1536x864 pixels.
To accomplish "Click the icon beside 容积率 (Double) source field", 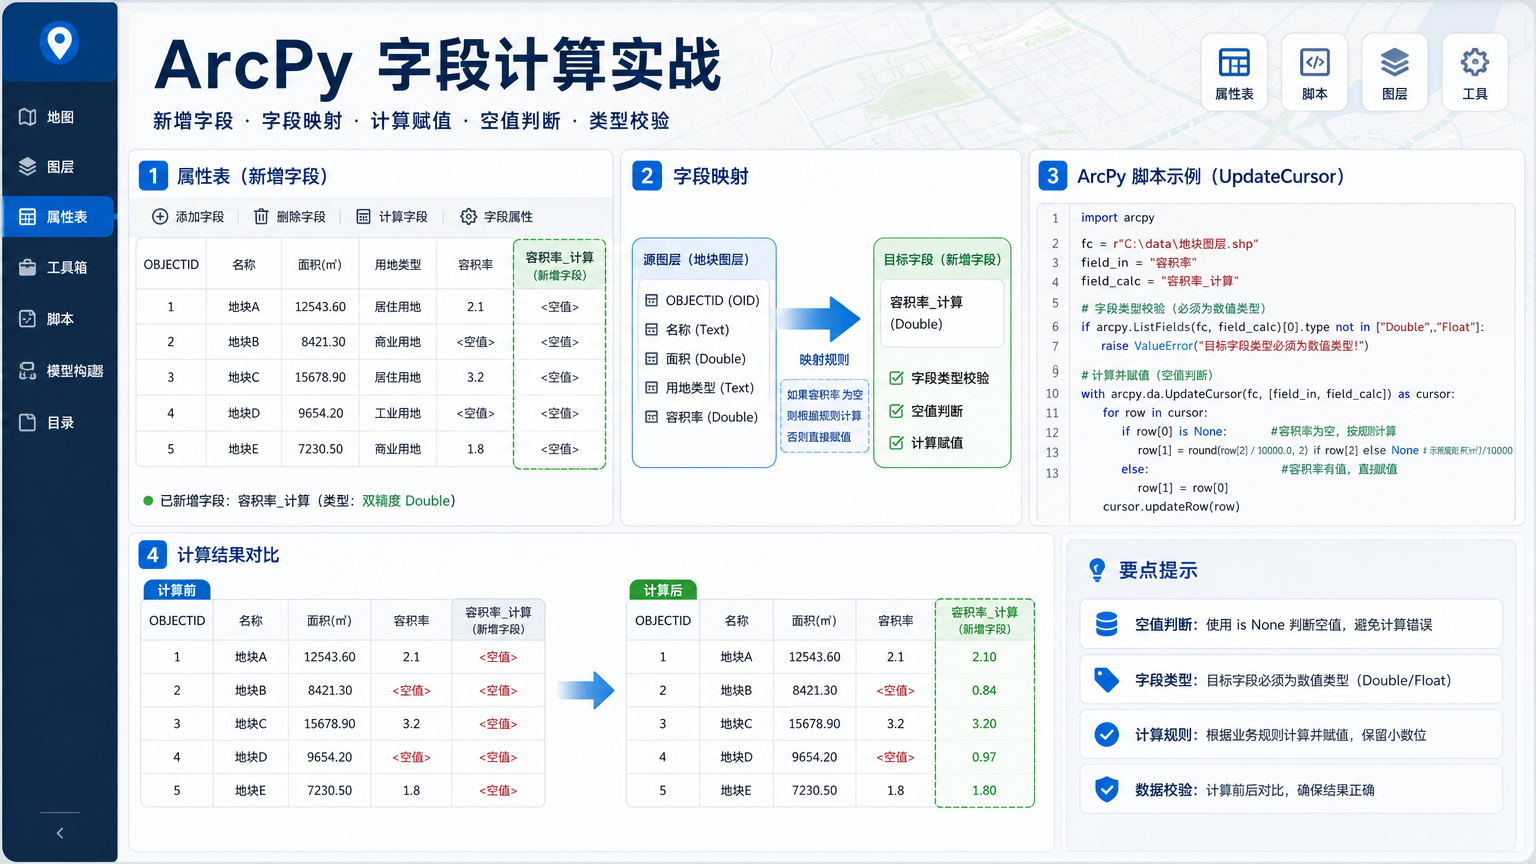I will click(652, 417).
